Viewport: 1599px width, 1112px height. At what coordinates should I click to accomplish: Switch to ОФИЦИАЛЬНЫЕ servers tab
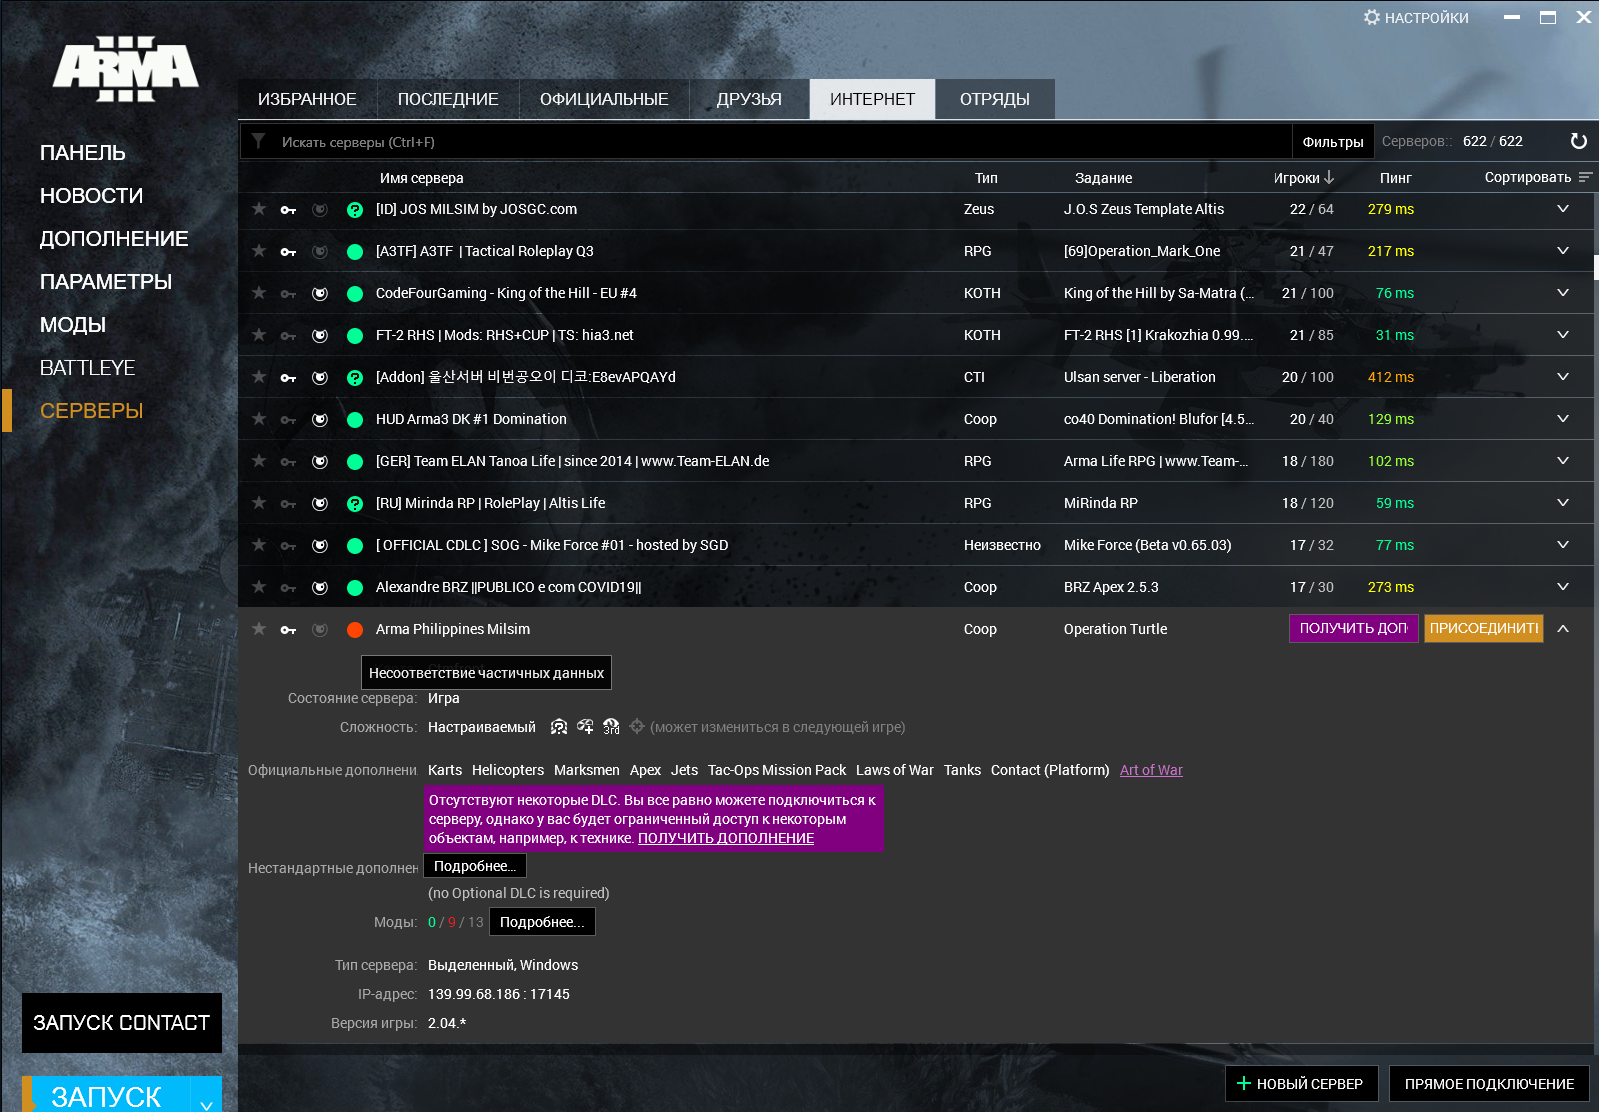[604, 99]
